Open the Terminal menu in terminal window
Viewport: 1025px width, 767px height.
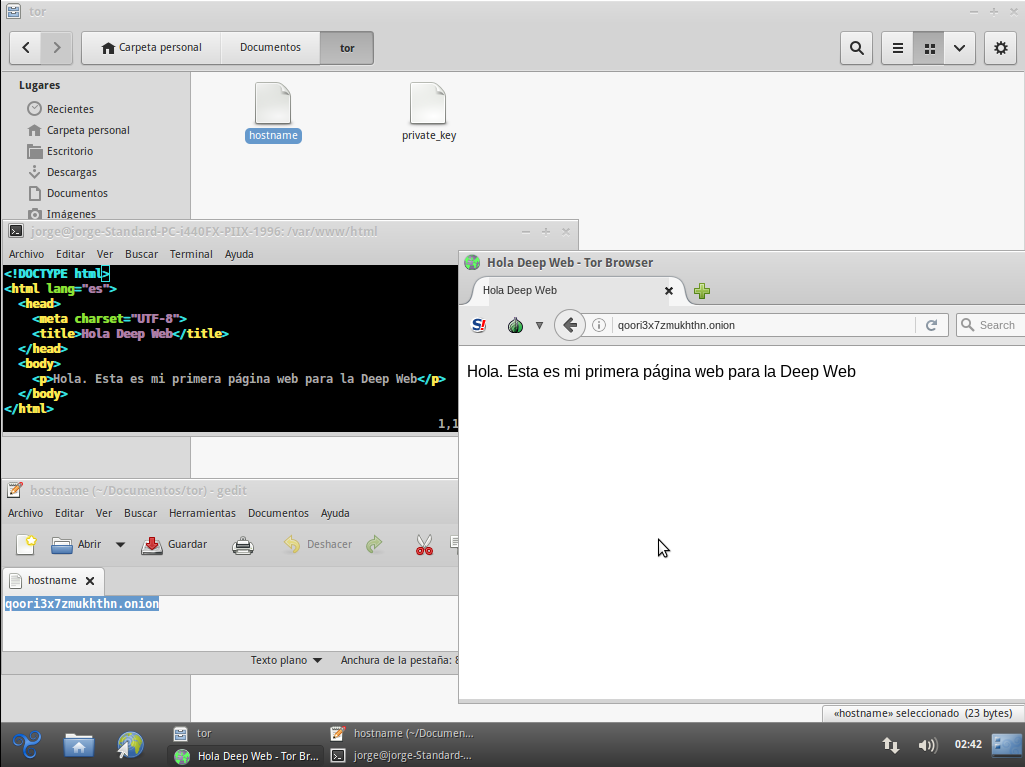(191, 254)
